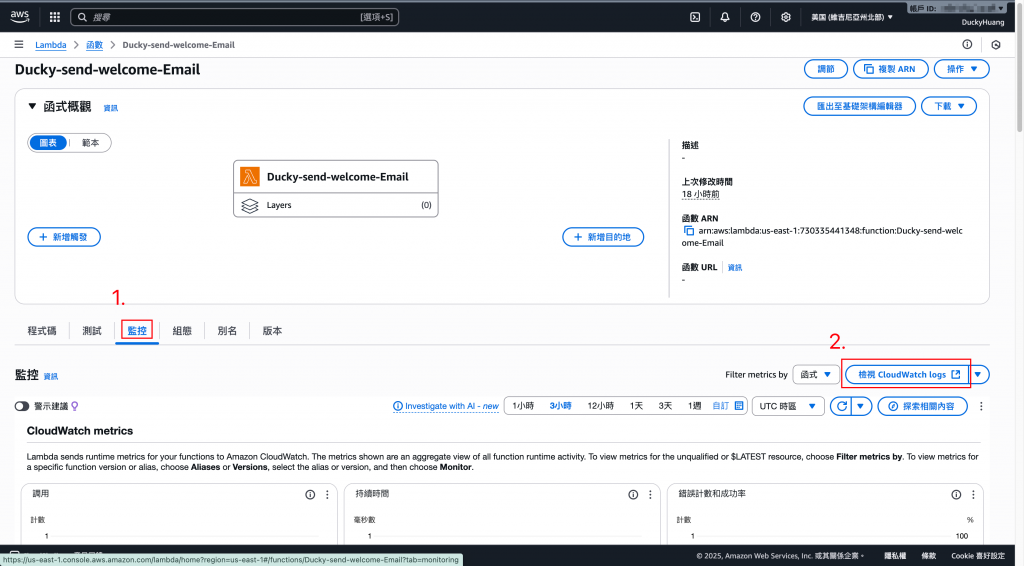
Task: Open the region selector dropdown
Action: pyautogui.click(x=852, y=17)
